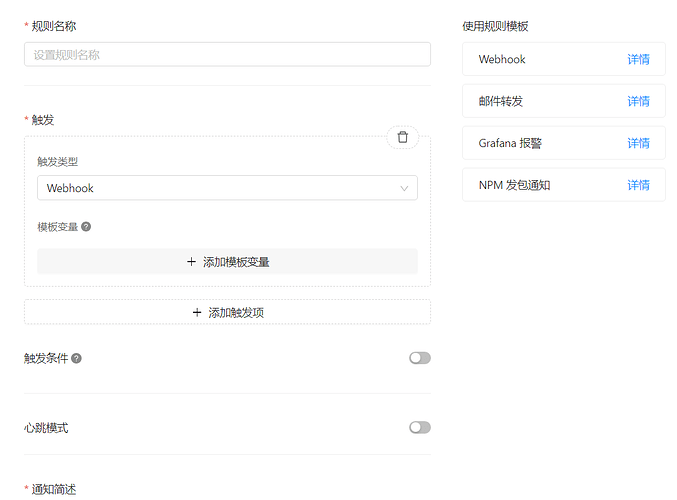Screen dimensions: 677x500
Task: Open the help icon next to 触发条件
Action: pyautogui.click(x=76, y=358)
